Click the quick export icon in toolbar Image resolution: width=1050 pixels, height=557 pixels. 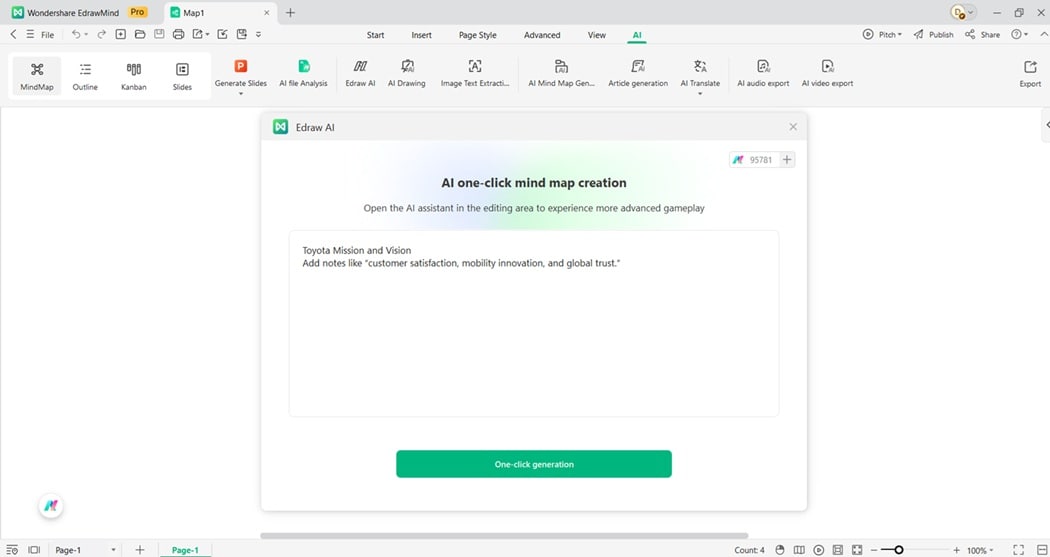(198, 34)
